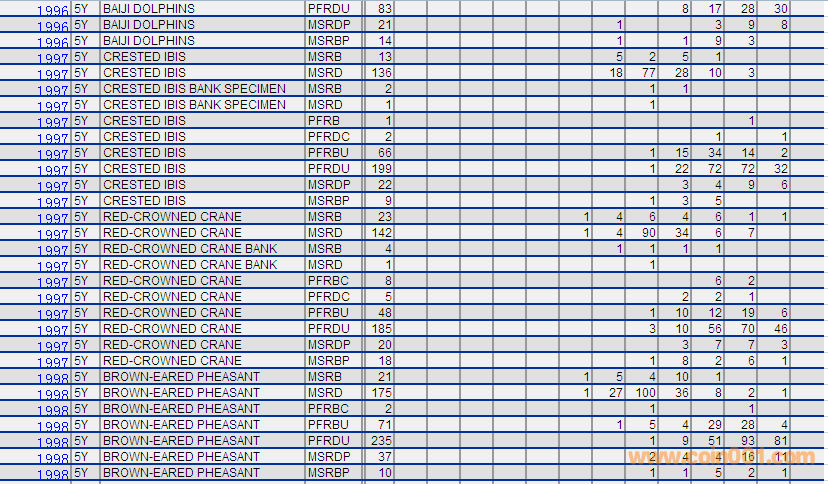Screen dimensions: 828x484
Task: Select the 142 total for Red-Crowned Crane MSRD
Action: pyautogui.click(x=381, y=232)
